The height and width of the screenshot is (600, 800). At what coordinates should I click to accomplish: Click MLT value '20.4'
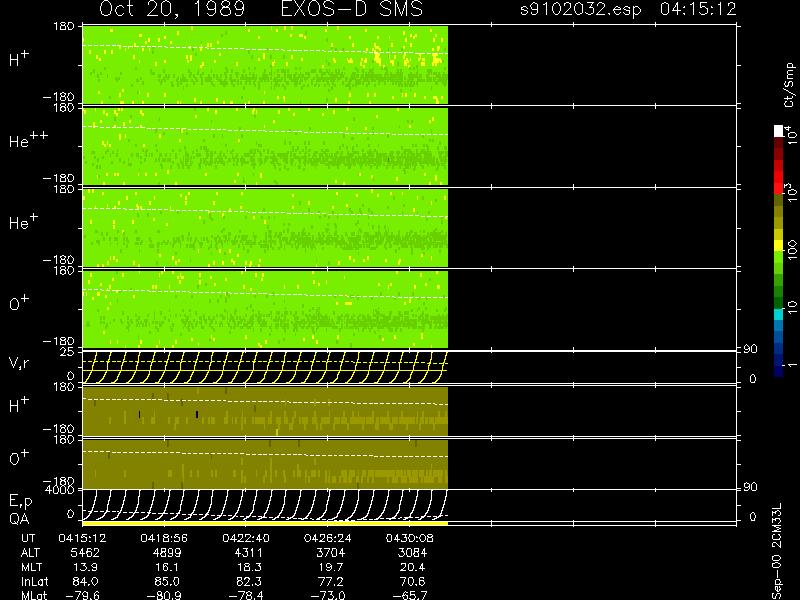coord(412,567)
